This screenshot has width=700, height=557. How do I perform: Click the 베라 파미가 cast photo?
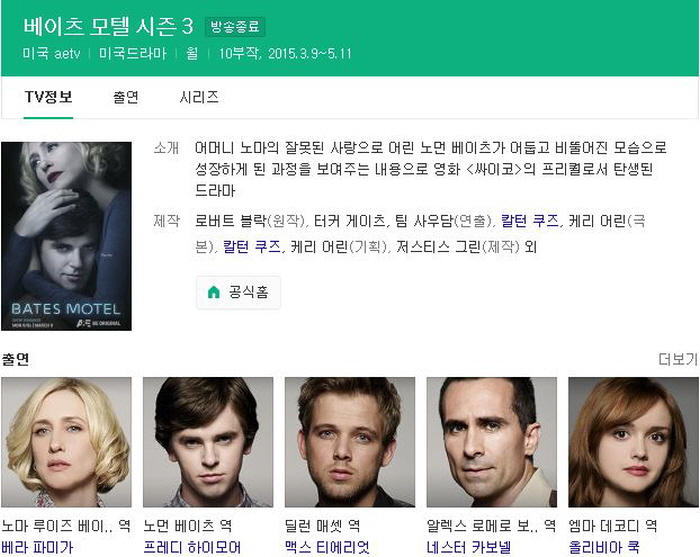pos(67,442)
